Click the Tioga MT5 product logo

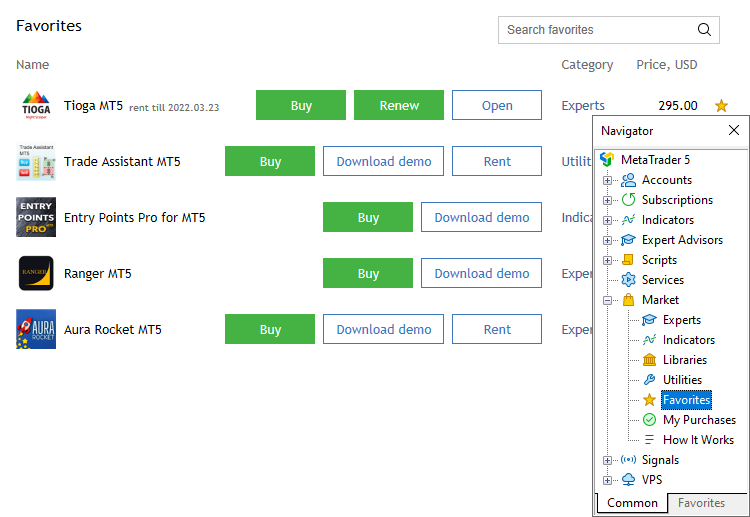click(x=36, y=105)
